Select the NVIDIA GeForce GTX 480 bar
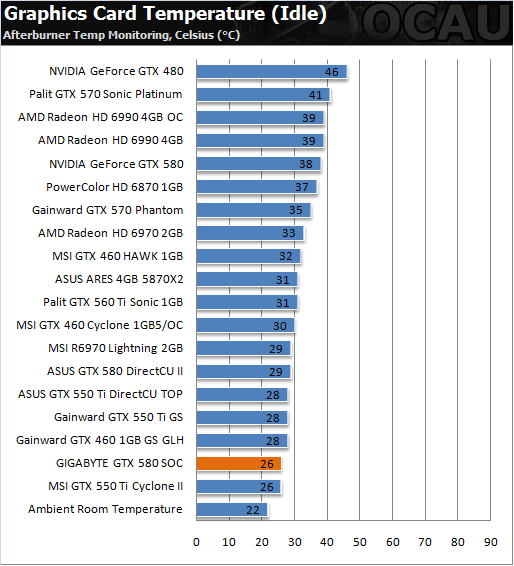This screenshot has height=566, width=514. click(x=271, y=71)
